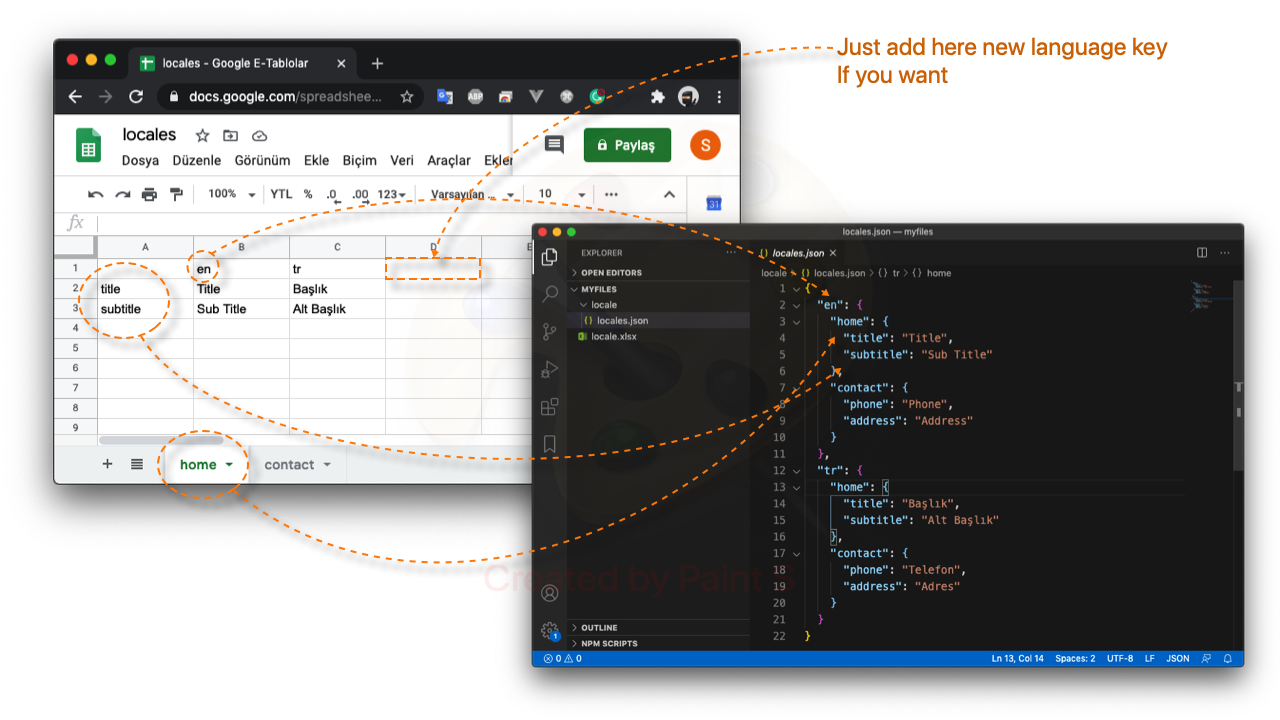
Task: Add a new sheet with plus button
Action: (107, 464)
